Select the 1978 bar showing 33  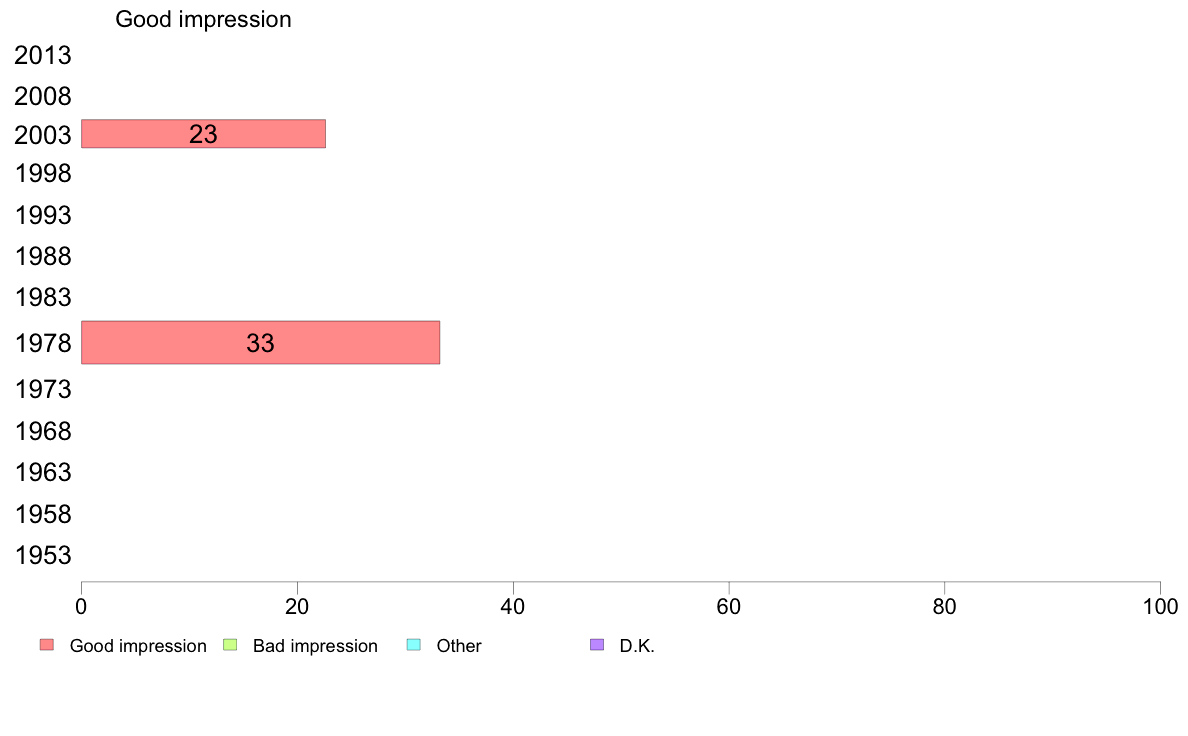point(261,343)
